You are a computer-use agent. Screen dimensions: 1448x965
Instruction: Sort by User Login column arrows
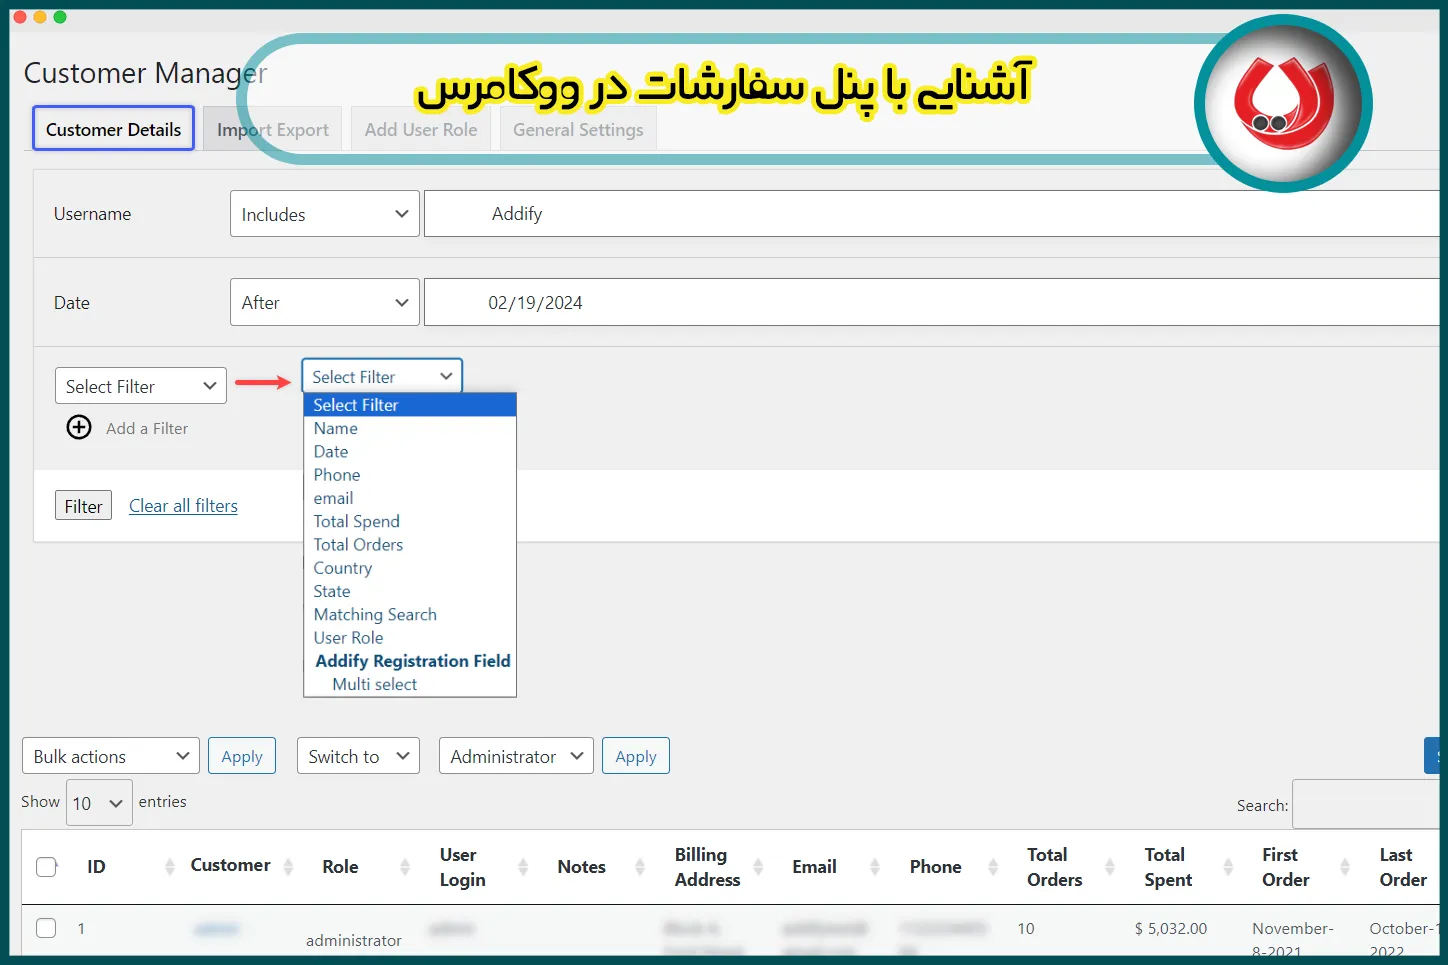(x=523, y=867)
